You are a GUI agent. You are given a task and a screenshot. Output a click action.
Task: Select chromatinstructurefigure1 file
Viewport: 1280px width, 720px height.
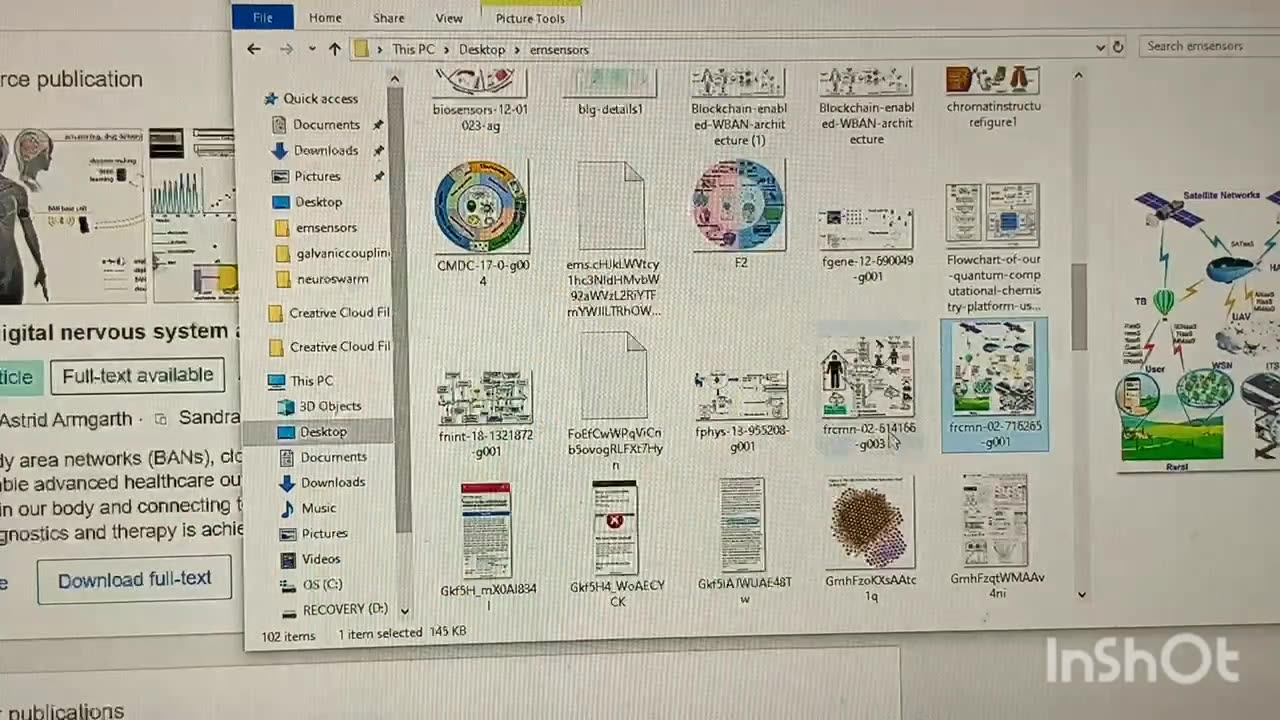[x=993, y=98]
